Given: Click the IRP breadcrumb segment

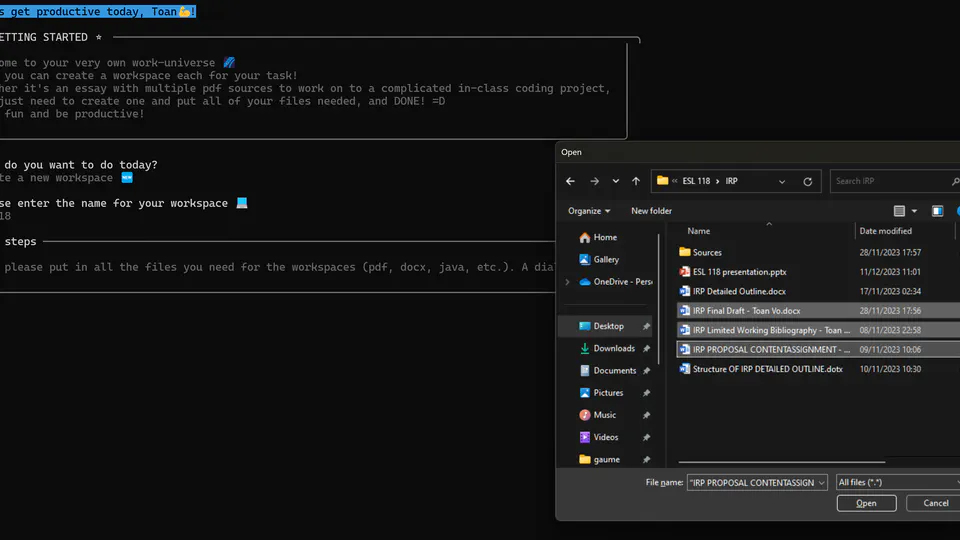Looking at the screenshot, I should tap(732, 181).
